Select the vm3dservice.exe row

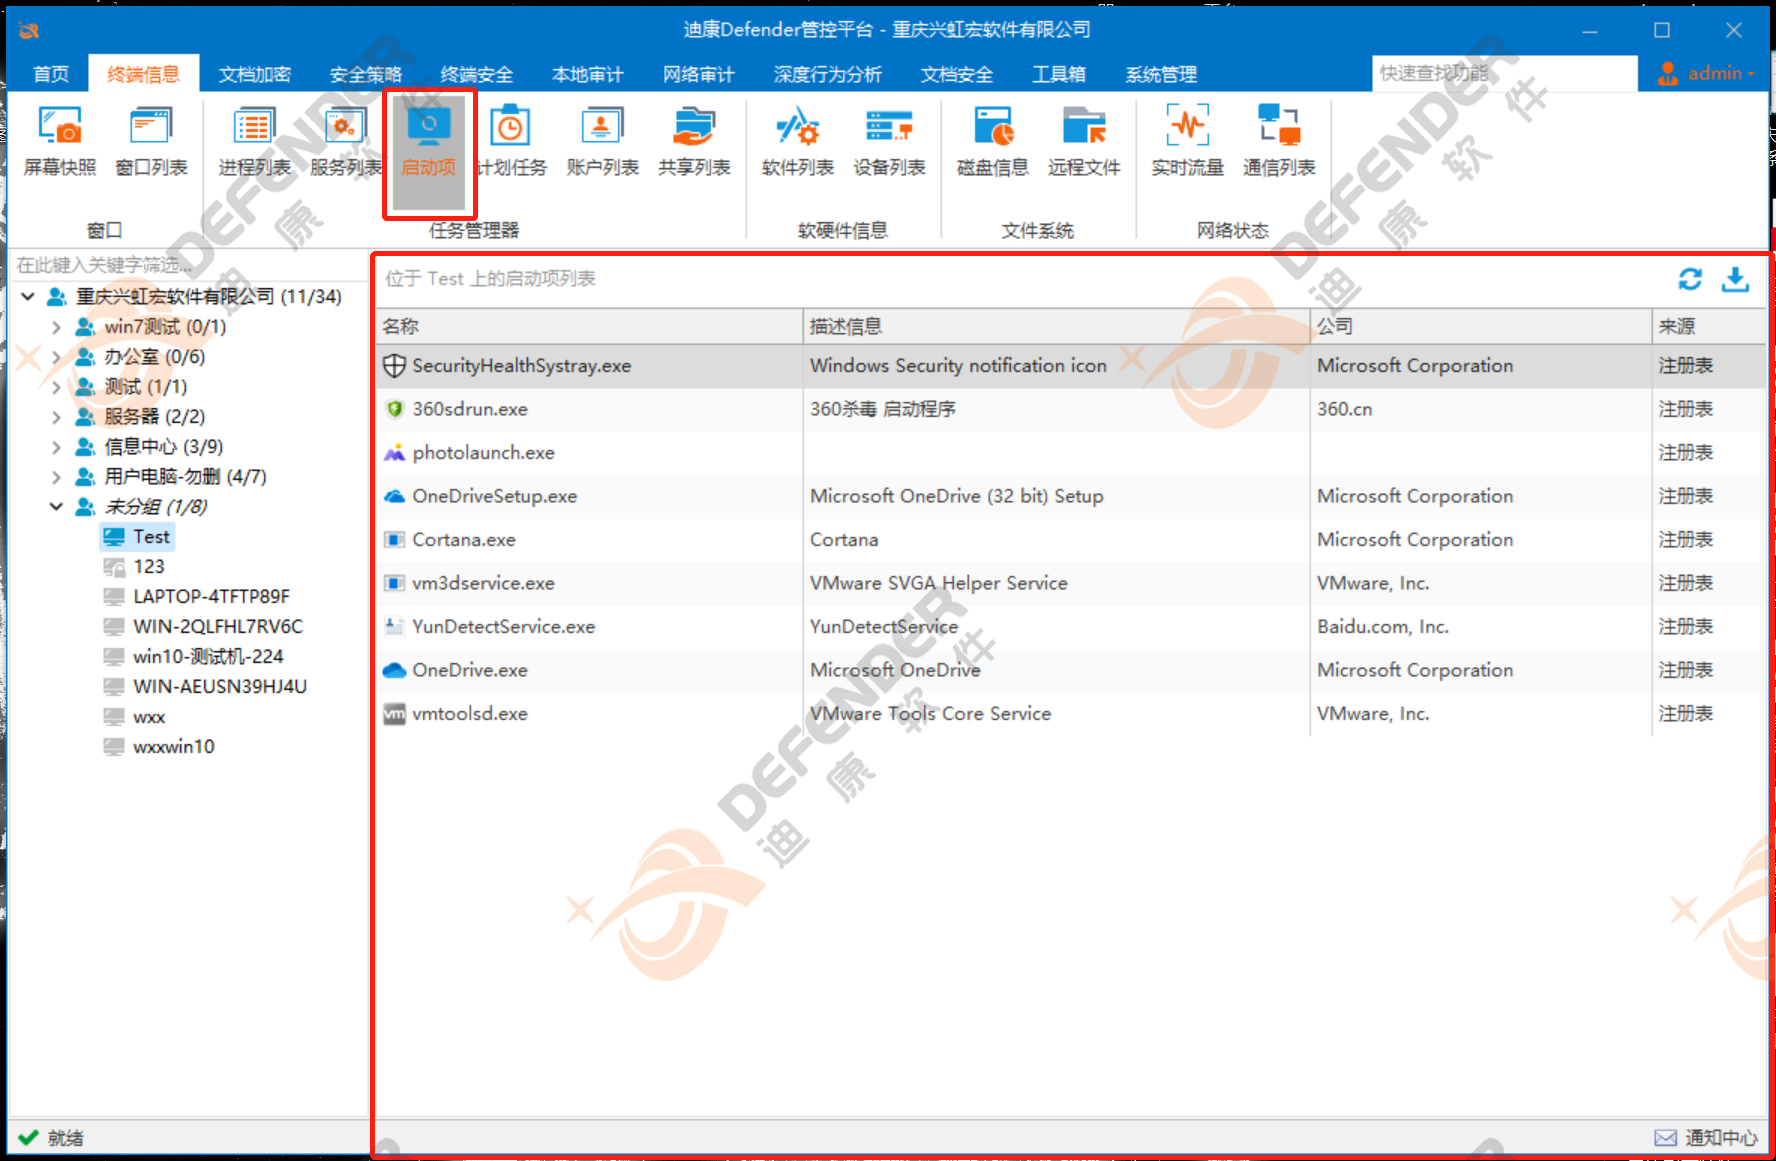(1071, 583)
